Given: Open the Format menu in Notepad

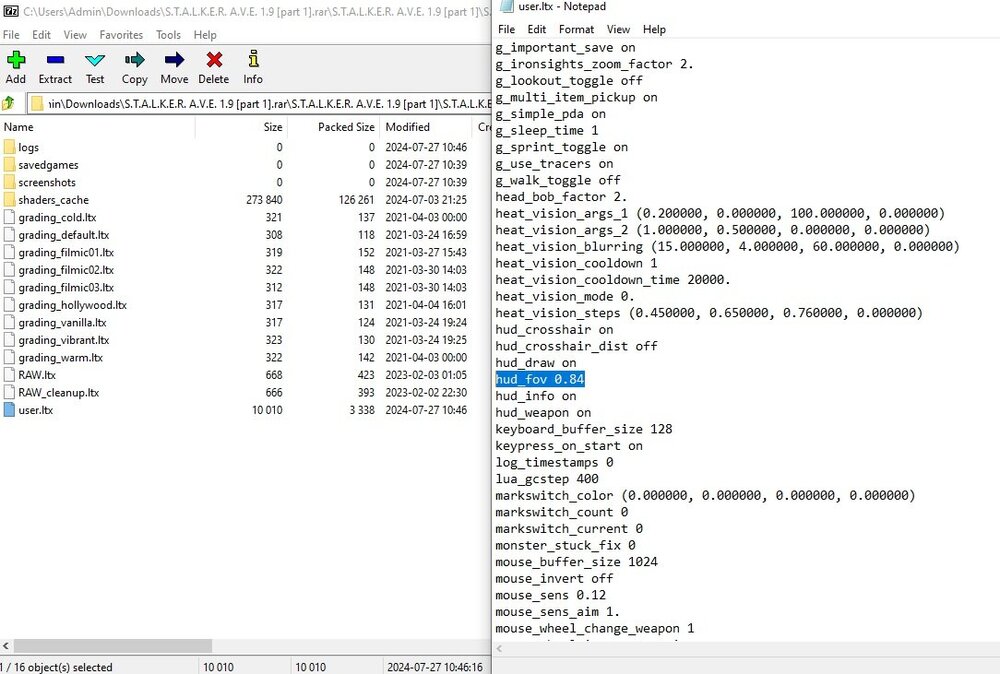Looking at the screenshot, I should [576, 30].
